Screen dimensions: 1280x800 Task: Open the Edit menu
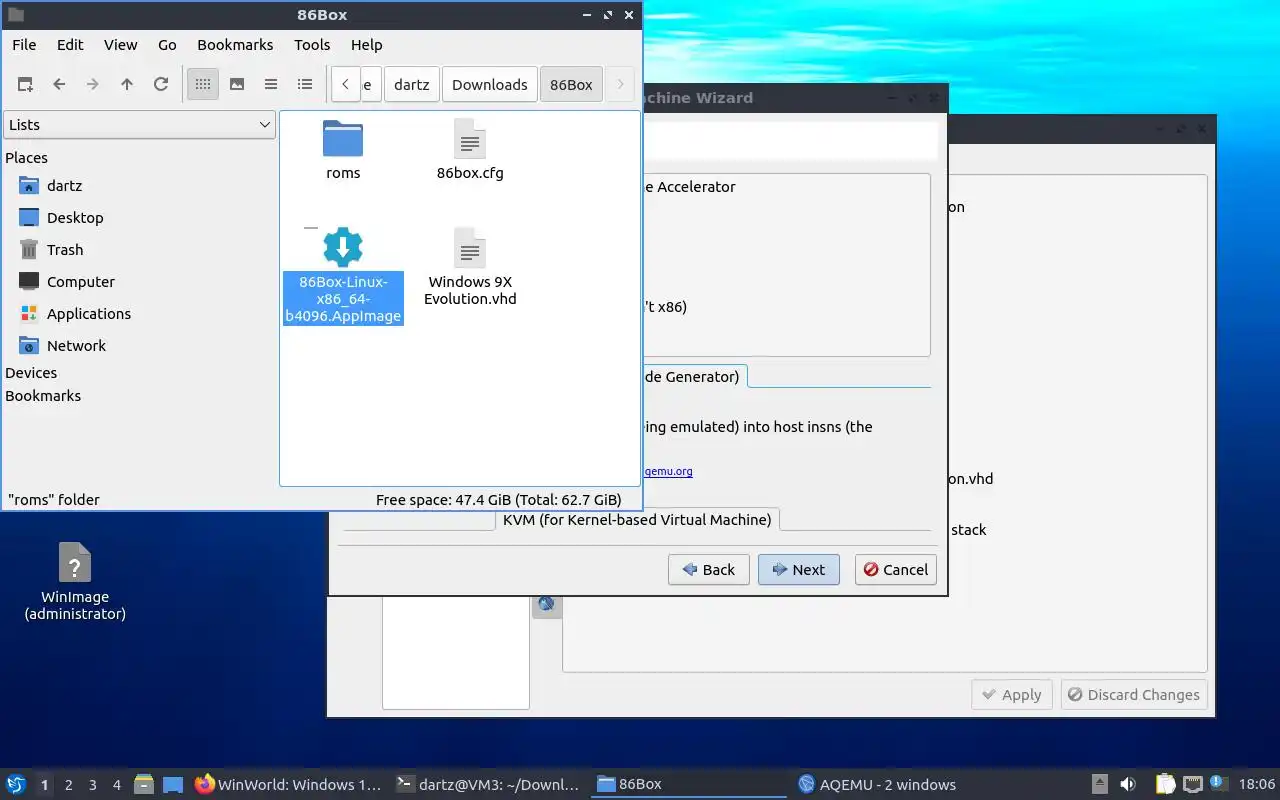coord(70,45)
